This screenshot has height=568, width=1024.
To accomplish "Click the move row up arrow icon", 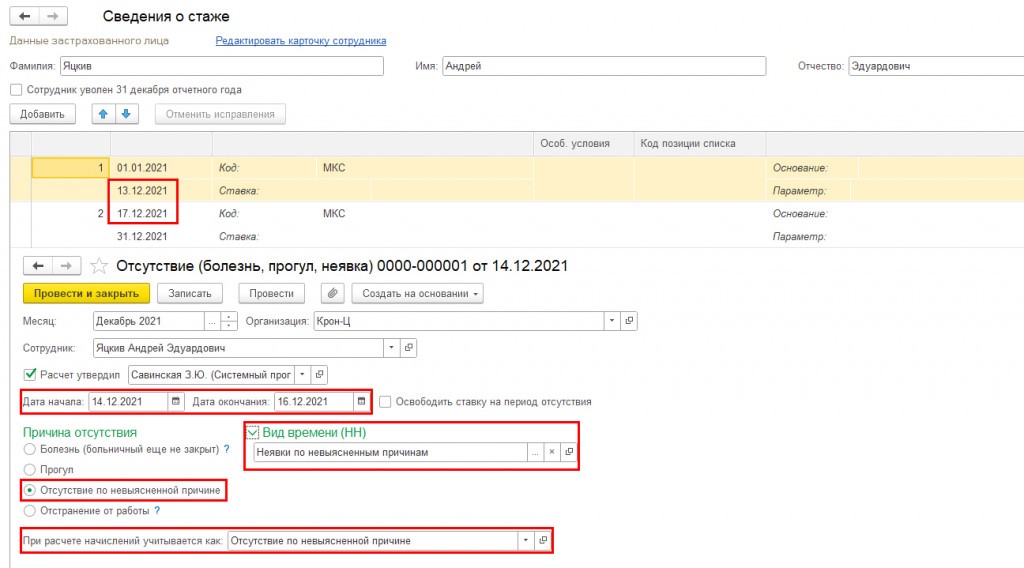I will (103, 114).
